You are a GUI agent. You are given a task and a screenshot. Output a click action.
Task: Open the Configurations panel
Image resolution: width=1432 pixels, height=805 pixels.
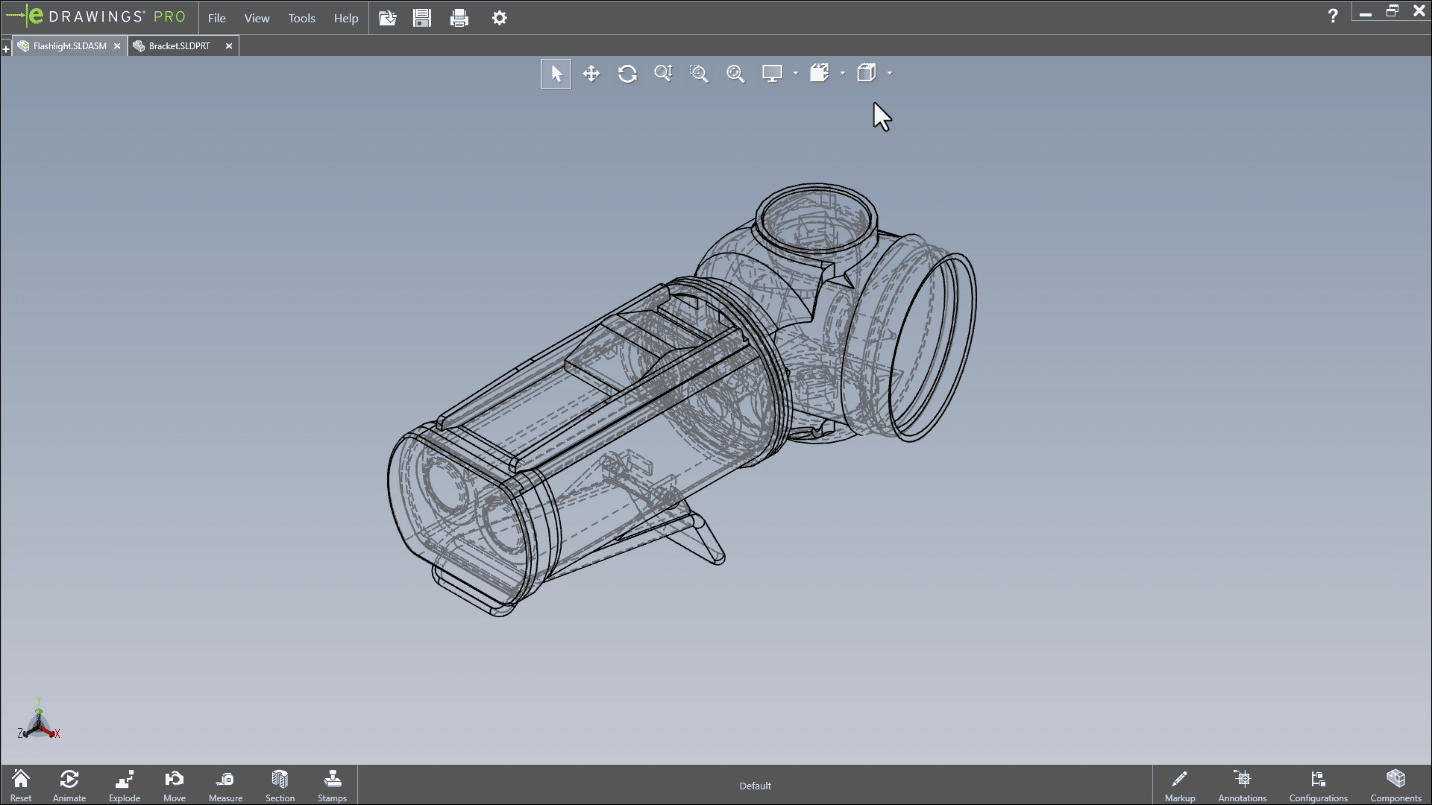pos(1318,784)
